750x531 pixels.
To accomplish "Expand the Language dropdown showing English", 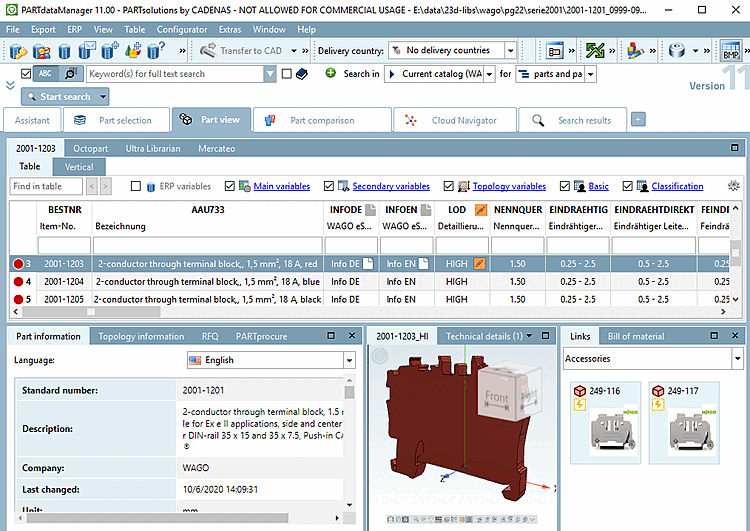I will pos(349,360).
